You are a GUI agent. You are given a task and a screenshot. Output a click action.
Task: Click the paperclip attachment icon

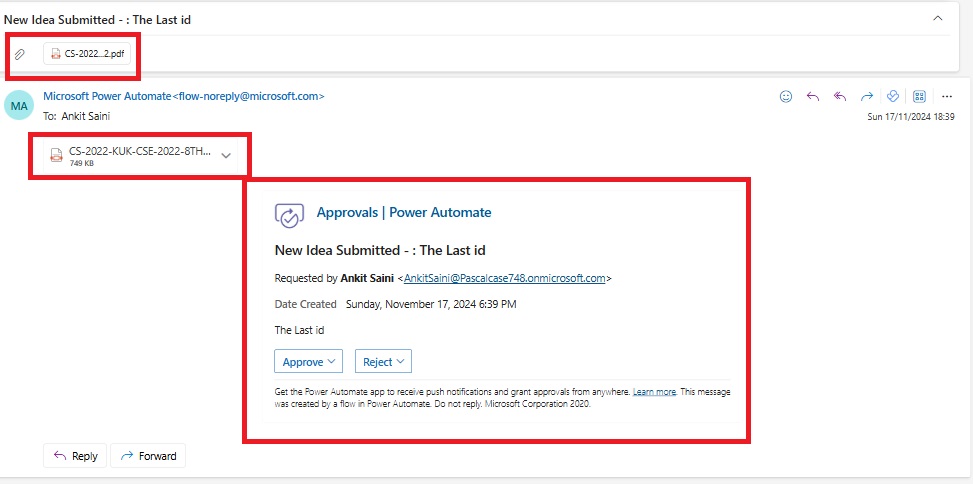20,54
